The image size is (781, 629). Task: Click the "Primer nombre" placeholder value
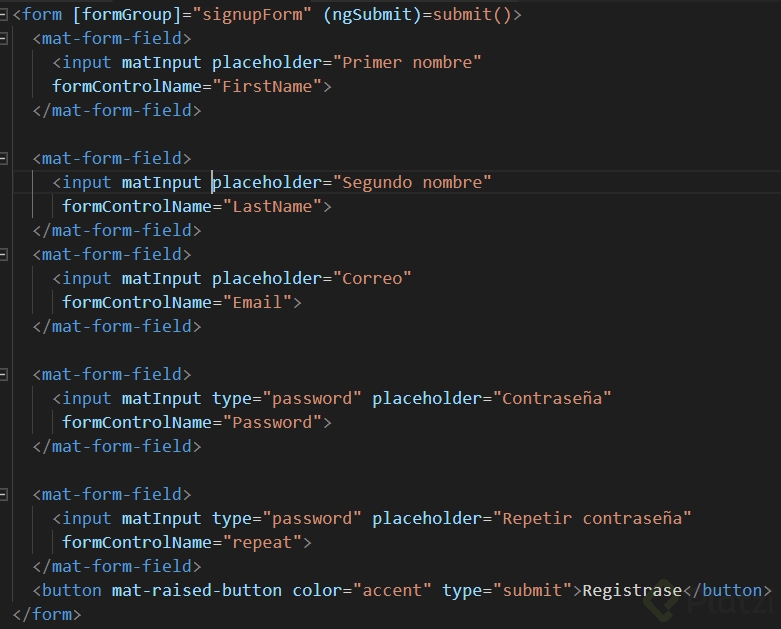tap(411, 63)
